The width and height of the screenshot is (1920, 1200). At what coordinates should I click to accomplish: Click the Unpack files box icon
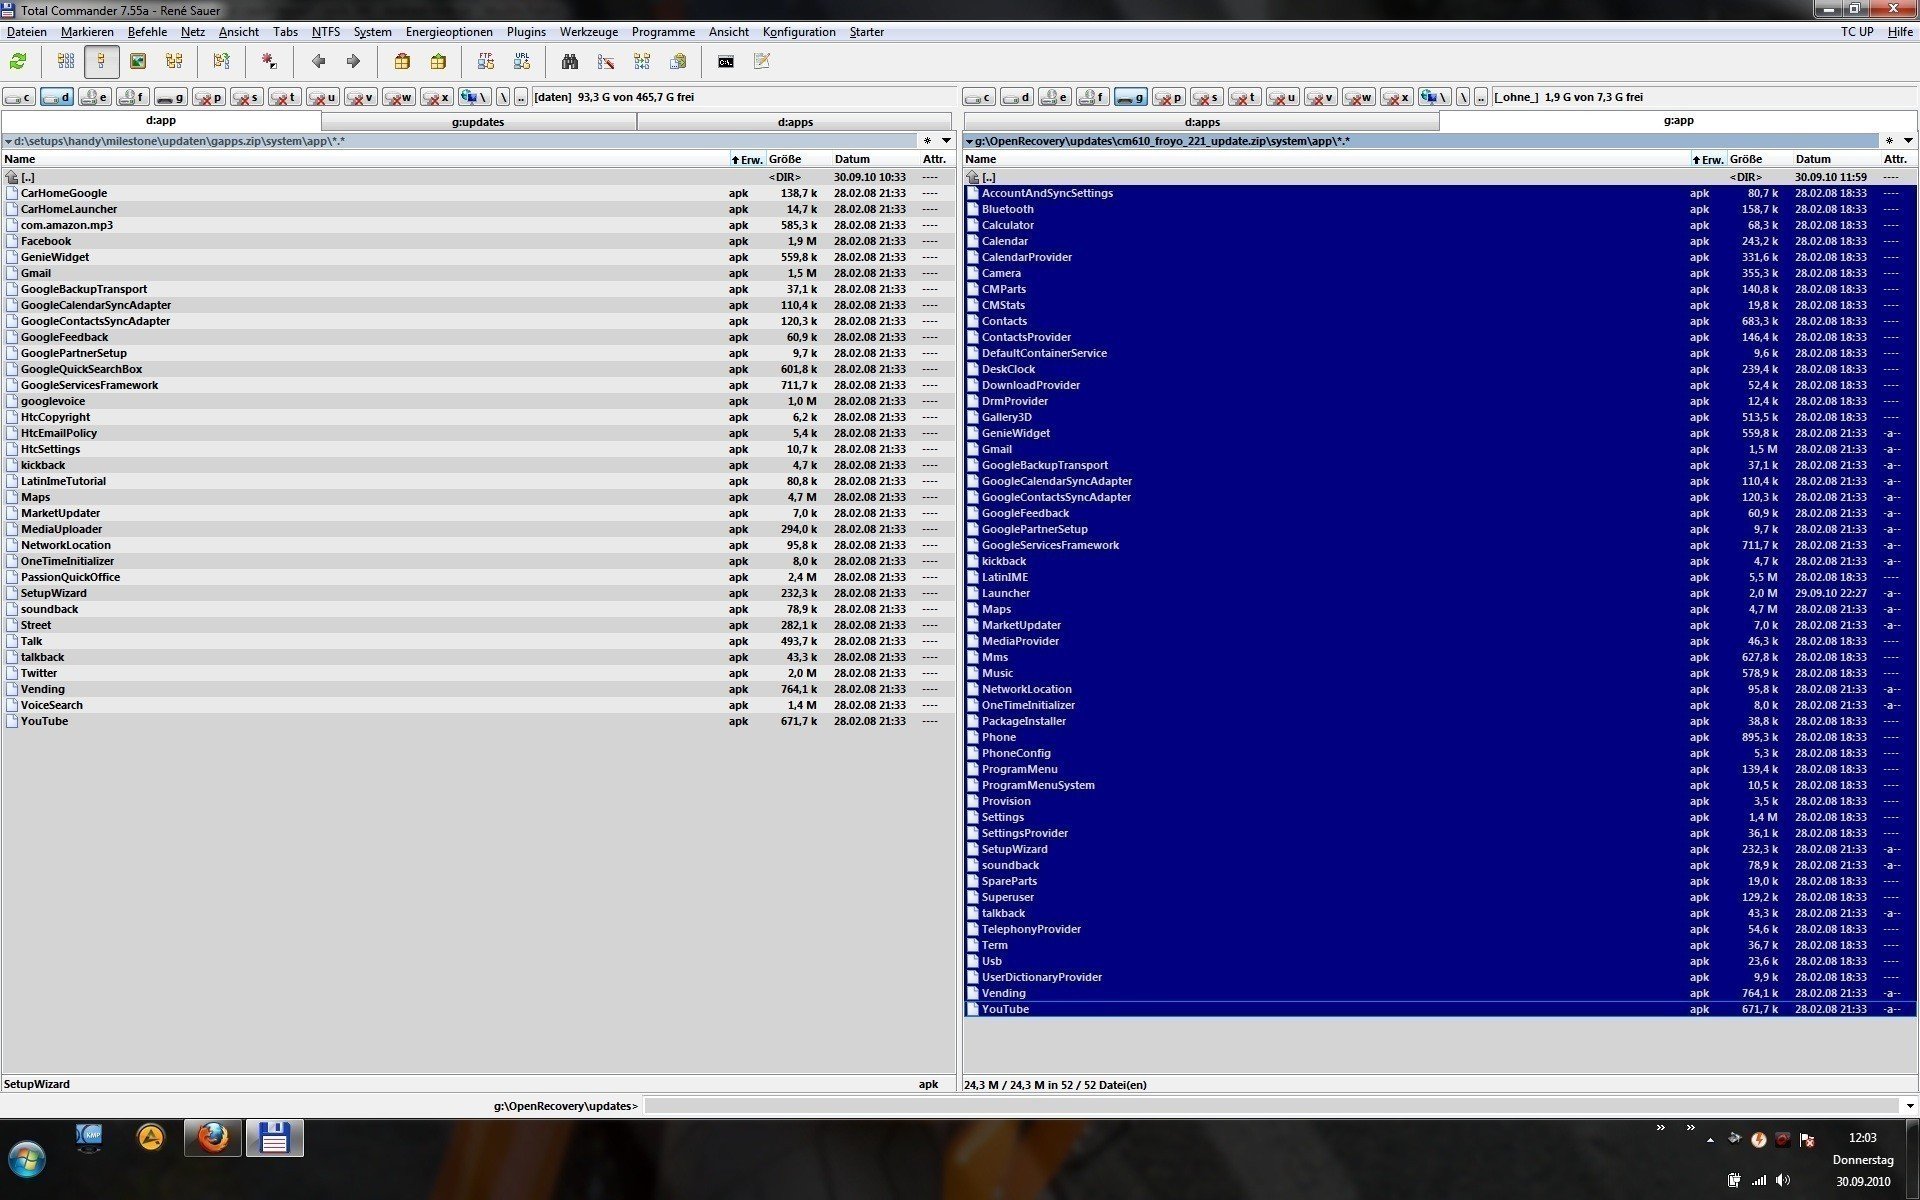[x=438, y=62]
